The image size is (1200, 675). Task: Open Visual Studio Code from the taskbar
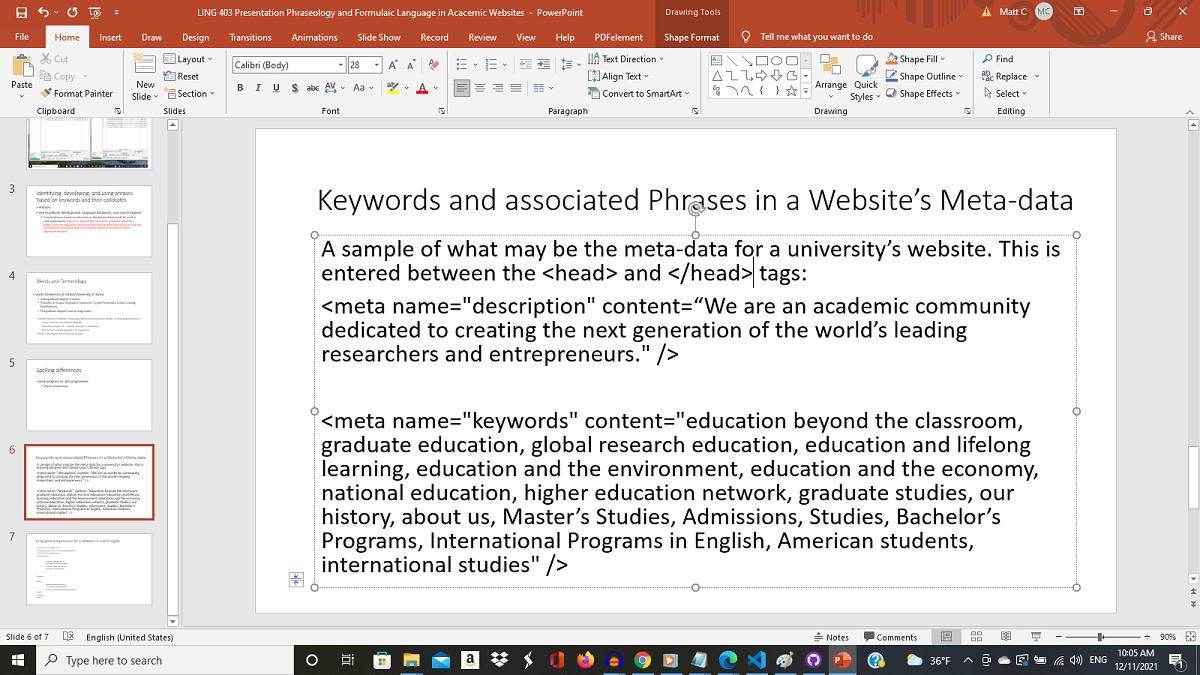click(755, 660)
